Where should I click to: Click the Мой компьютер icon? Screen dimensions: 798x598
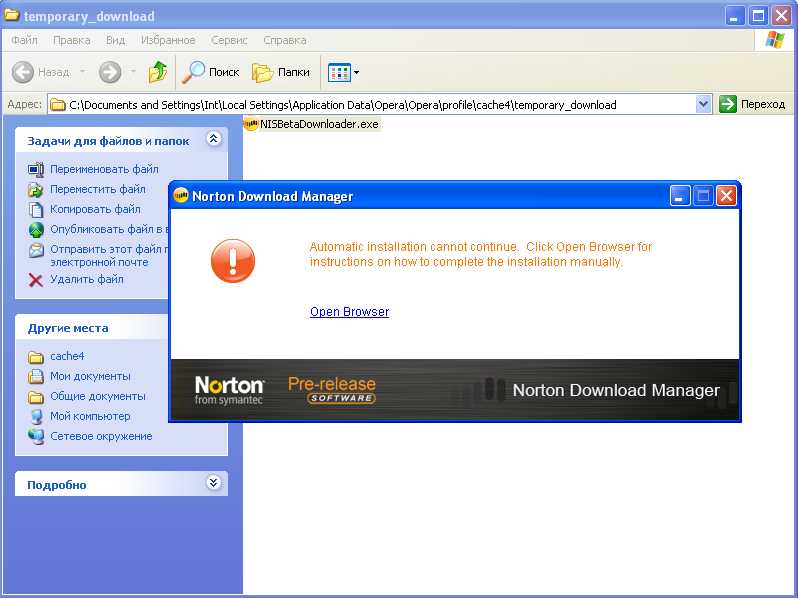click(36, 417)
